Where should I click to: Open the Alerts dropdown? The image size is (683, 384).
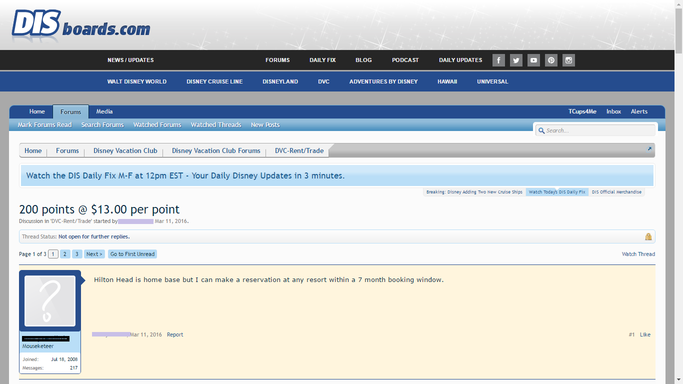639,111
